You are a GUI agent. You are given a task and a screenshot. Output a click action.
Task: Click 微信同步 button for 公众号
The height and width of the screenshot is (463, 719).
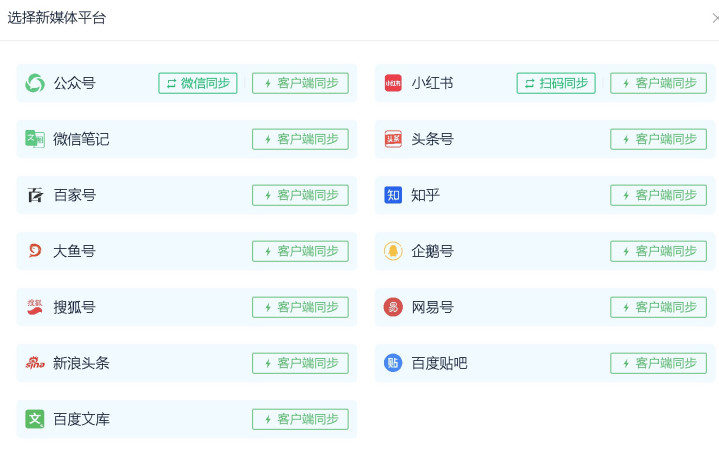pos(198,83)
